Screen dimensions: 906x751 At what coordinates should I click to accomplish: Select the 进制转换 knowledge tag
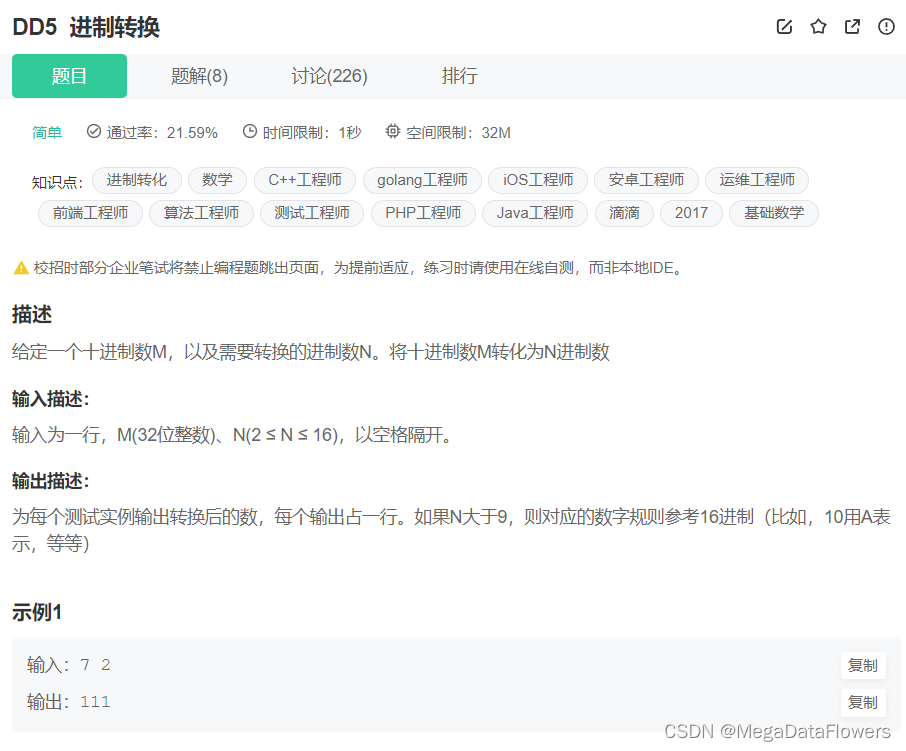click(x=137, y=180)
